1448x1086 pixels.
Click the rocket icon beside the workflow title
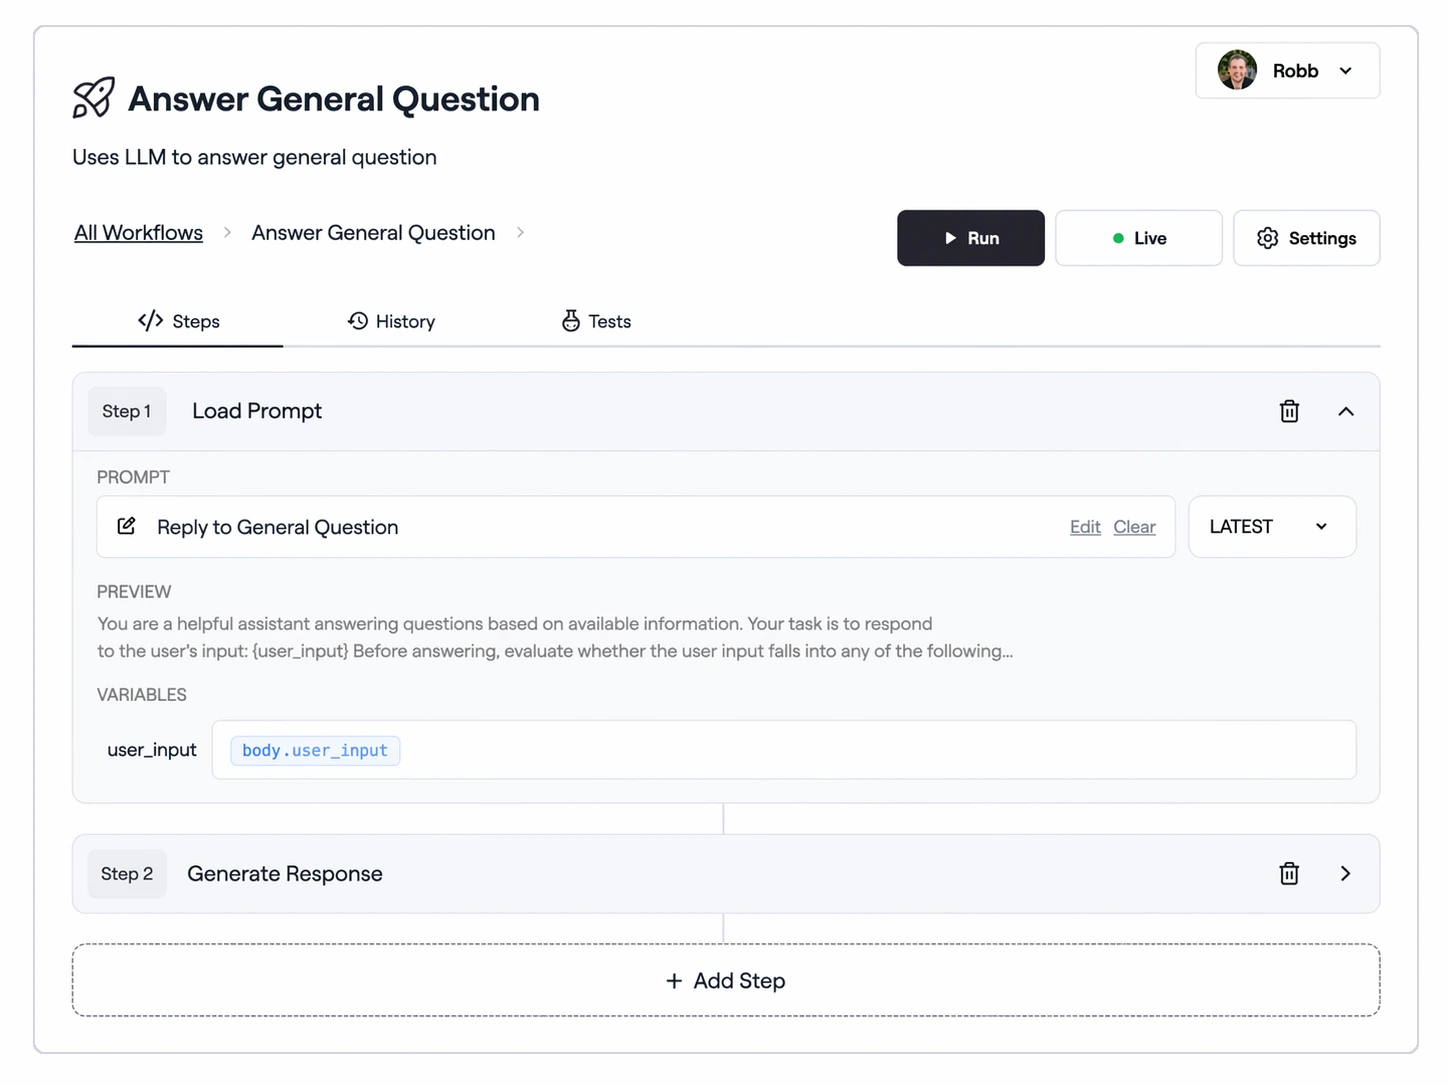point(93,98)
